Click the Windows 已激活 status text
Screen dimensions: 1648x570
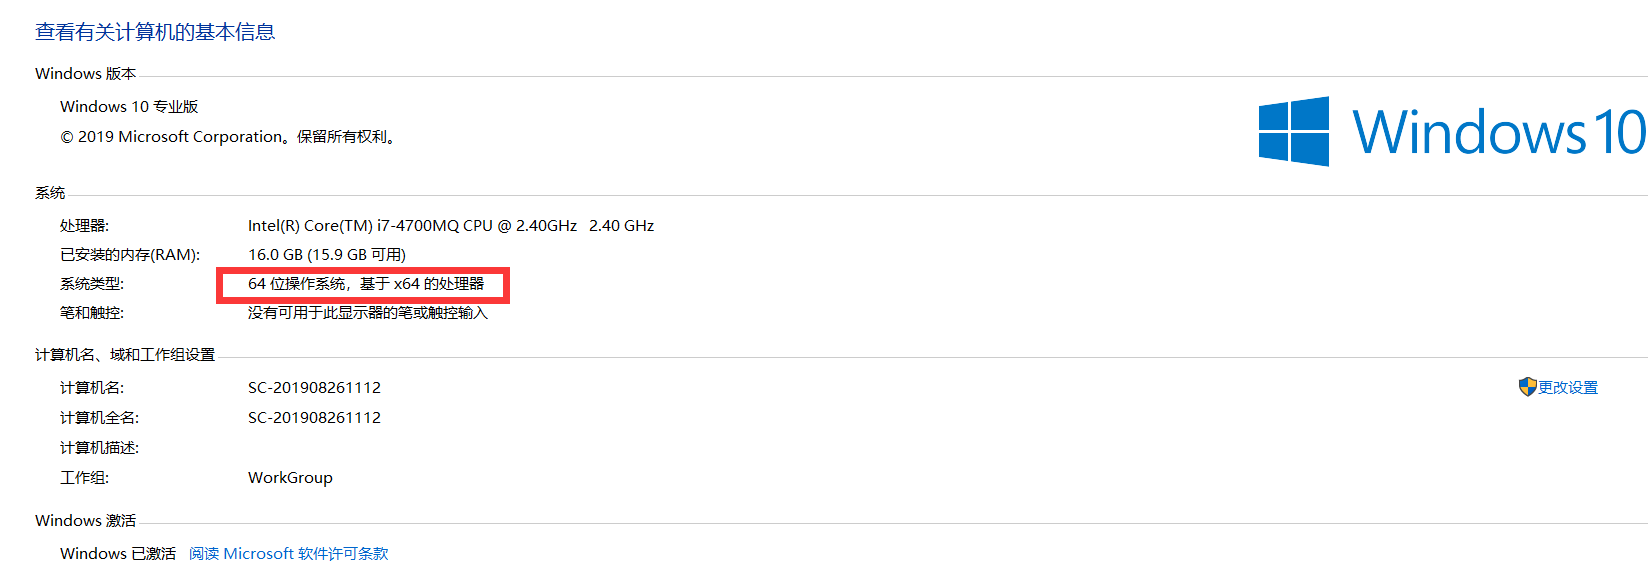(118, 553)
